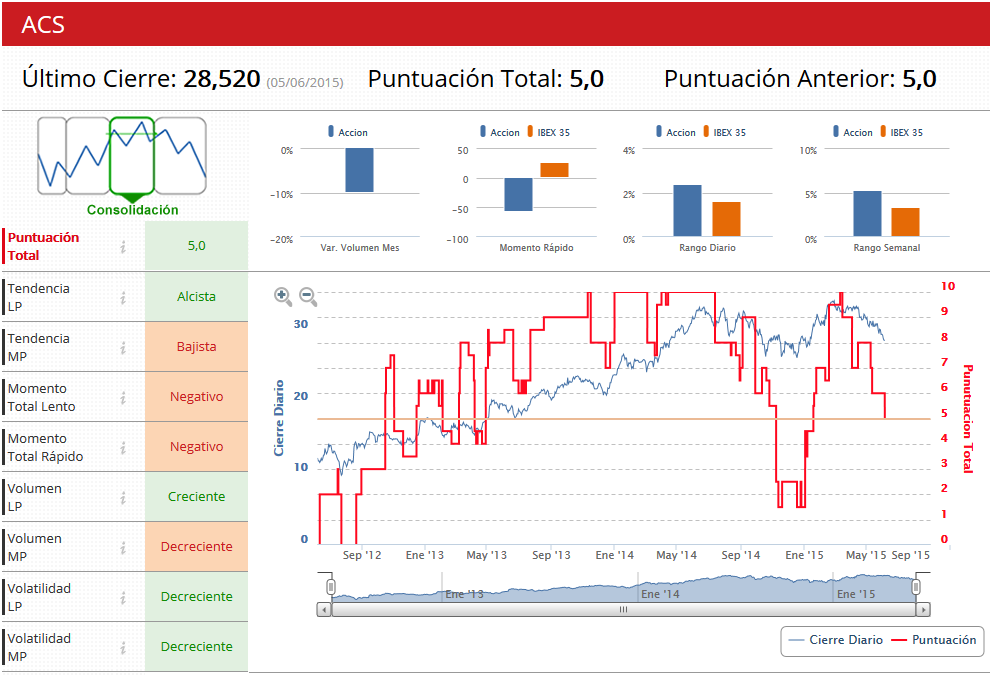
Task: Toggle Accion series in Rango Semanal chart
Action: (x=852, y=132)
